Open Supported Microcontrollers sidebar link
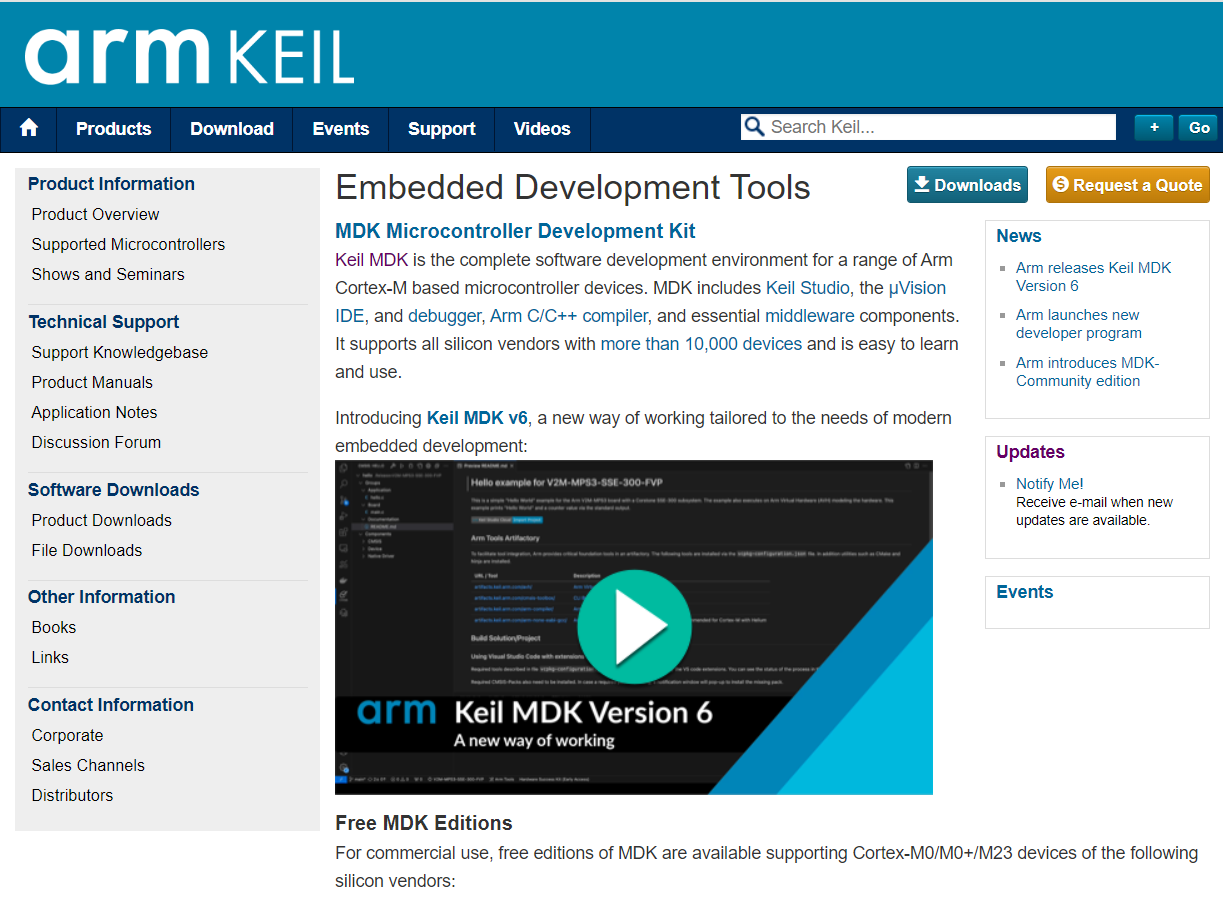 pyautogui.click(x=128, y=244)
